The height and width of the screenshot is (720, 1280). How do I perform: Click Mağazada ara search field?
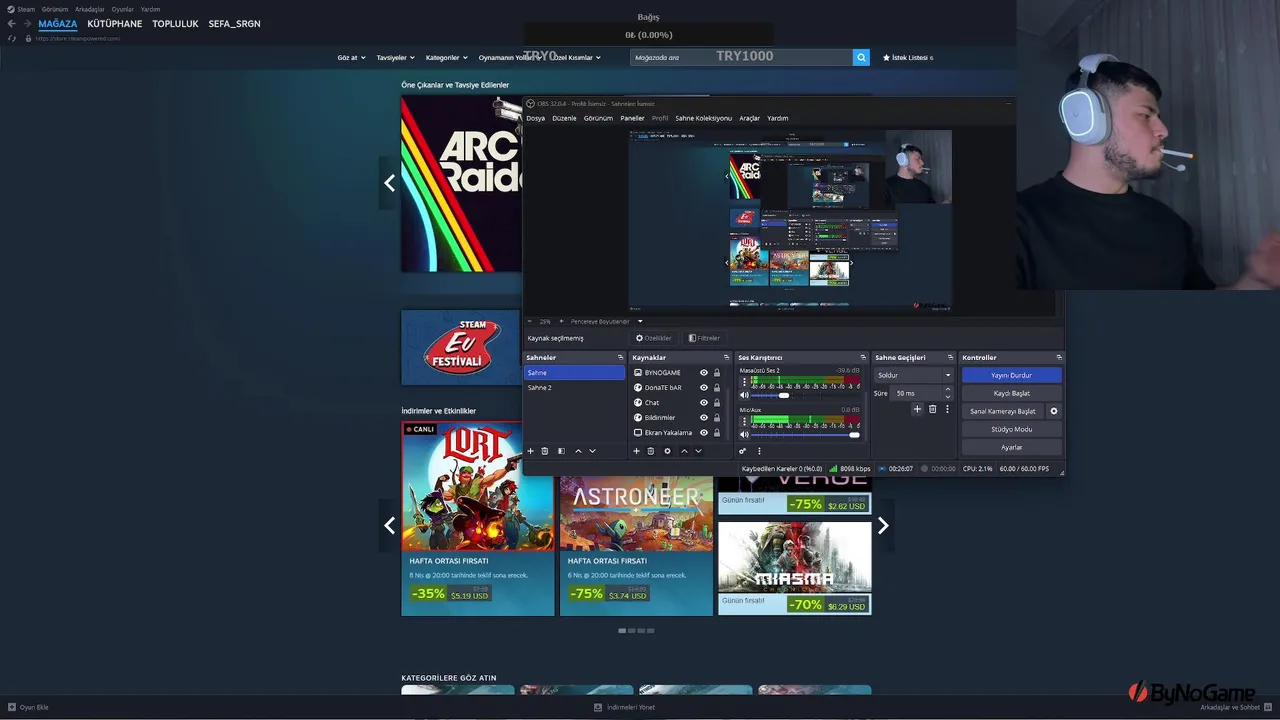pyautogui.click(x=741, y=58)
